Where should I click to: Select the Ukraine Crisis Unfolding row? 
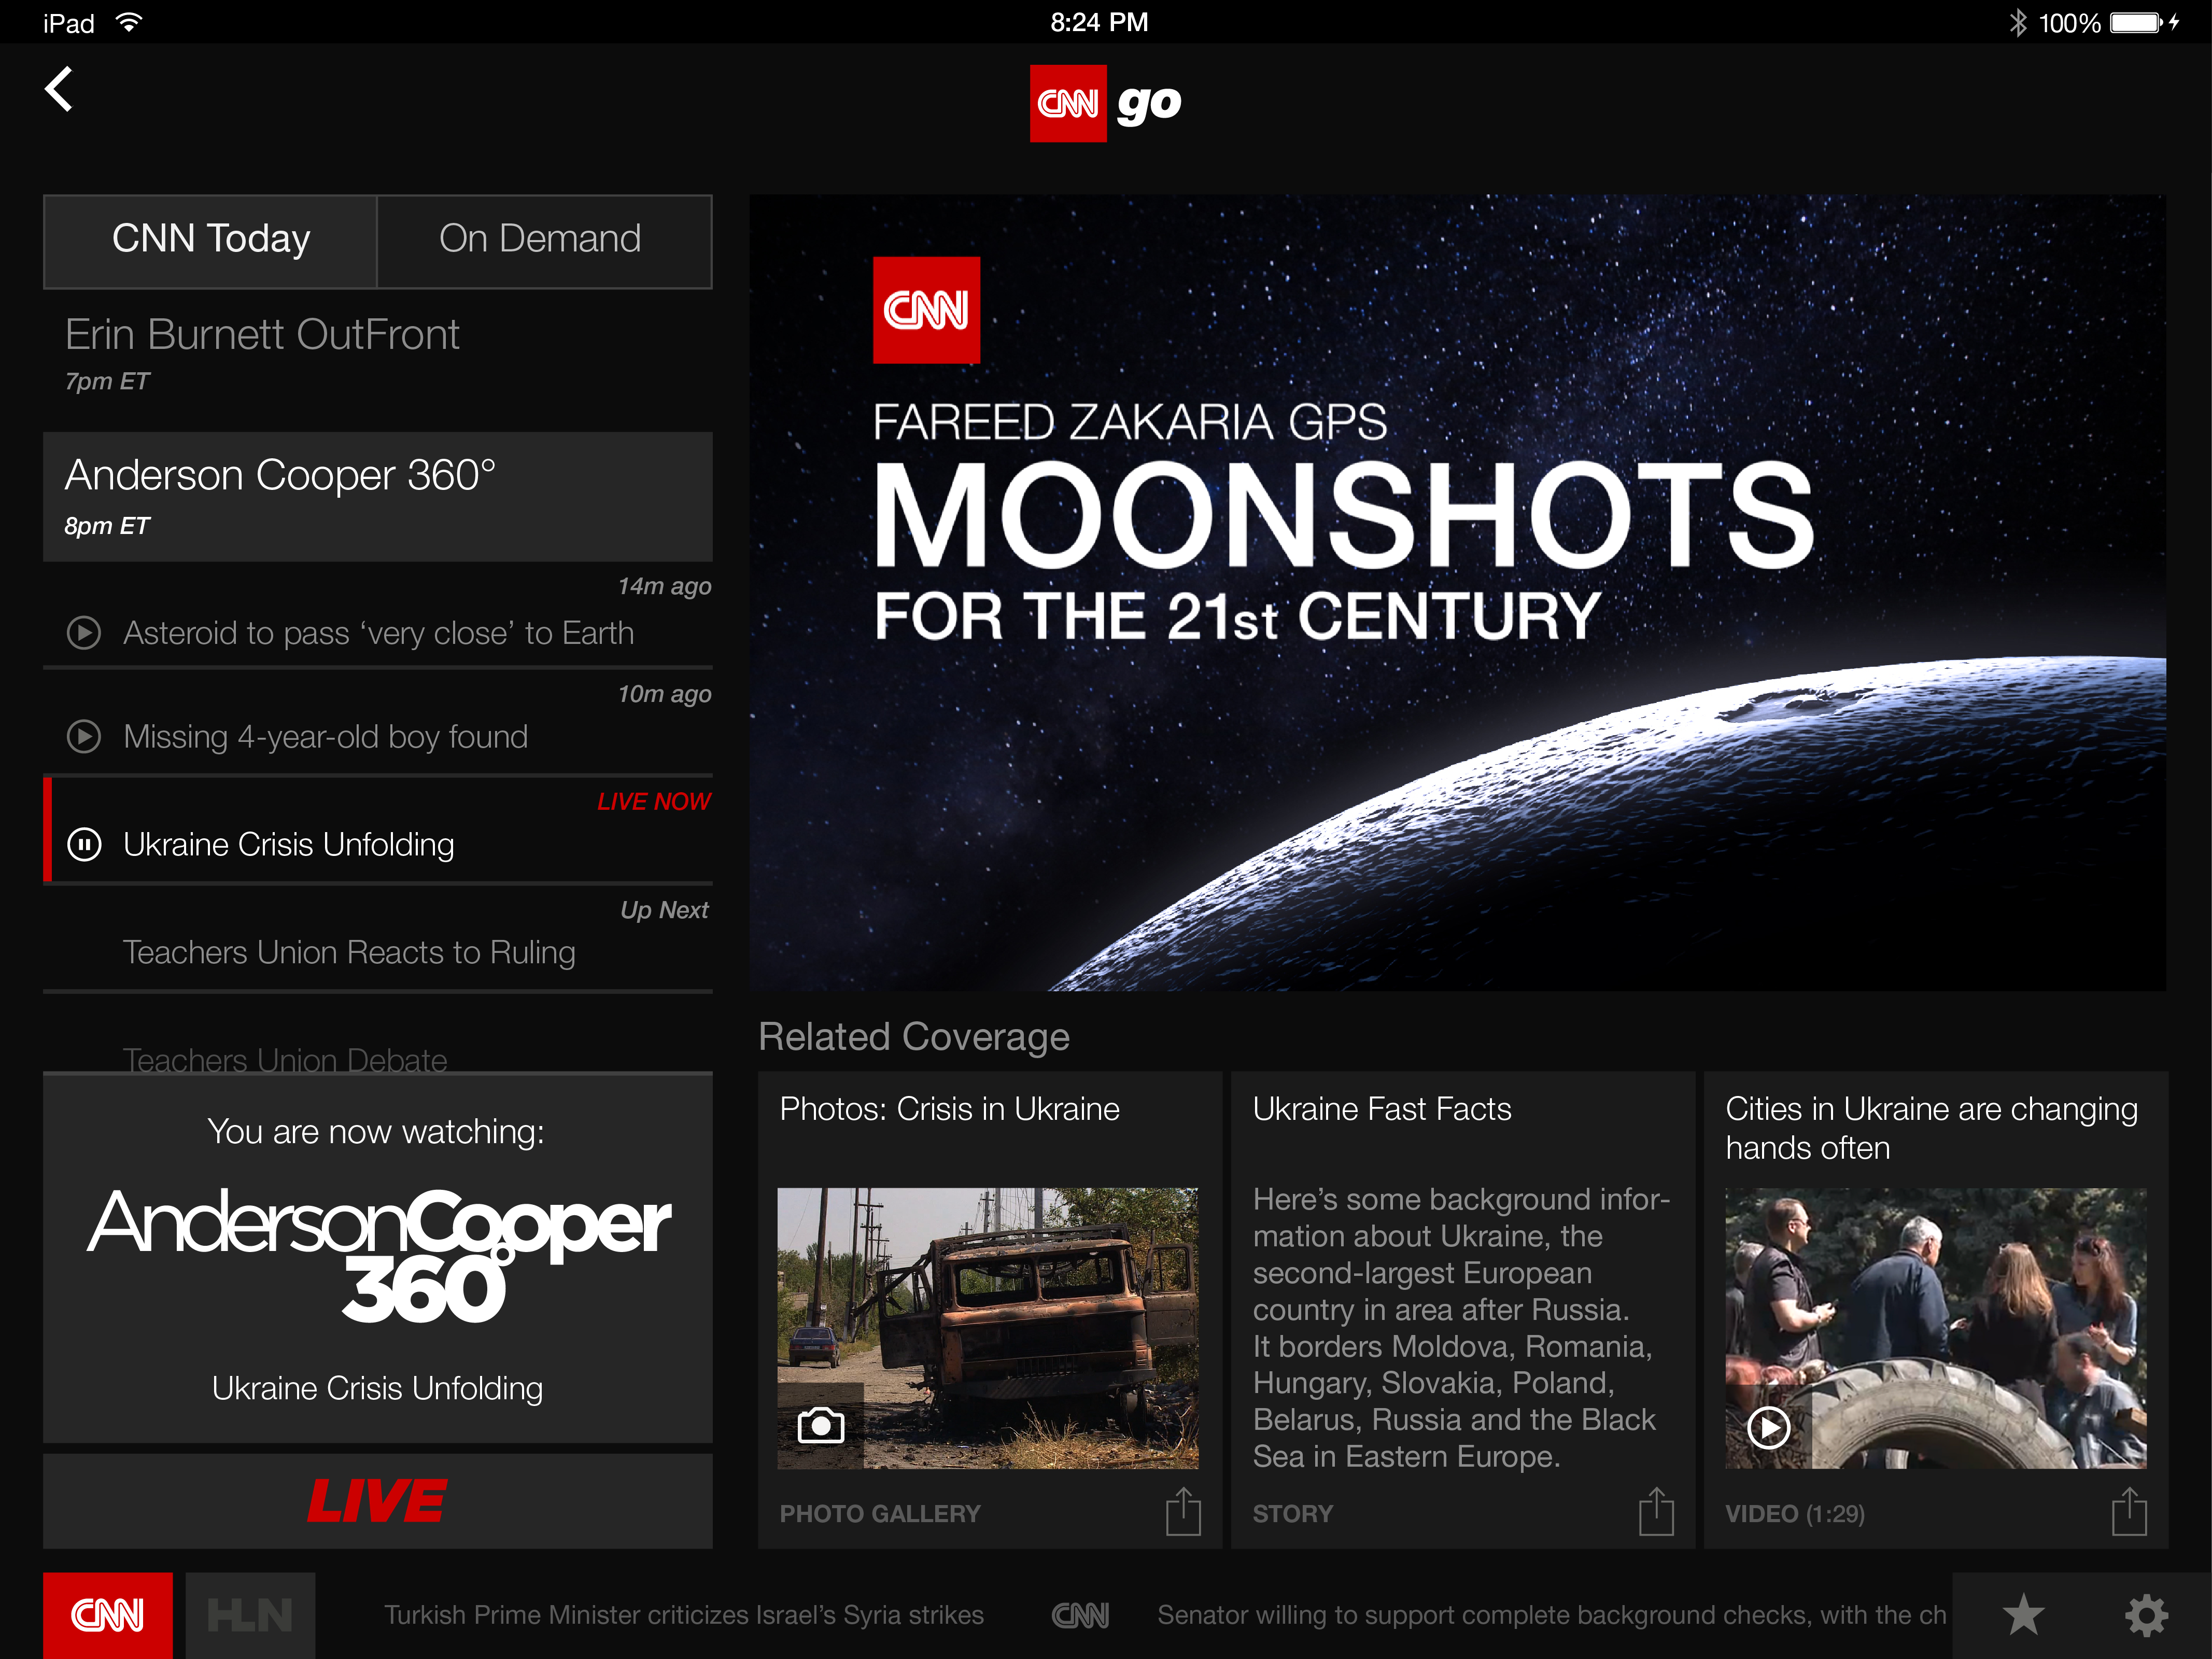[x=377, y=831]
